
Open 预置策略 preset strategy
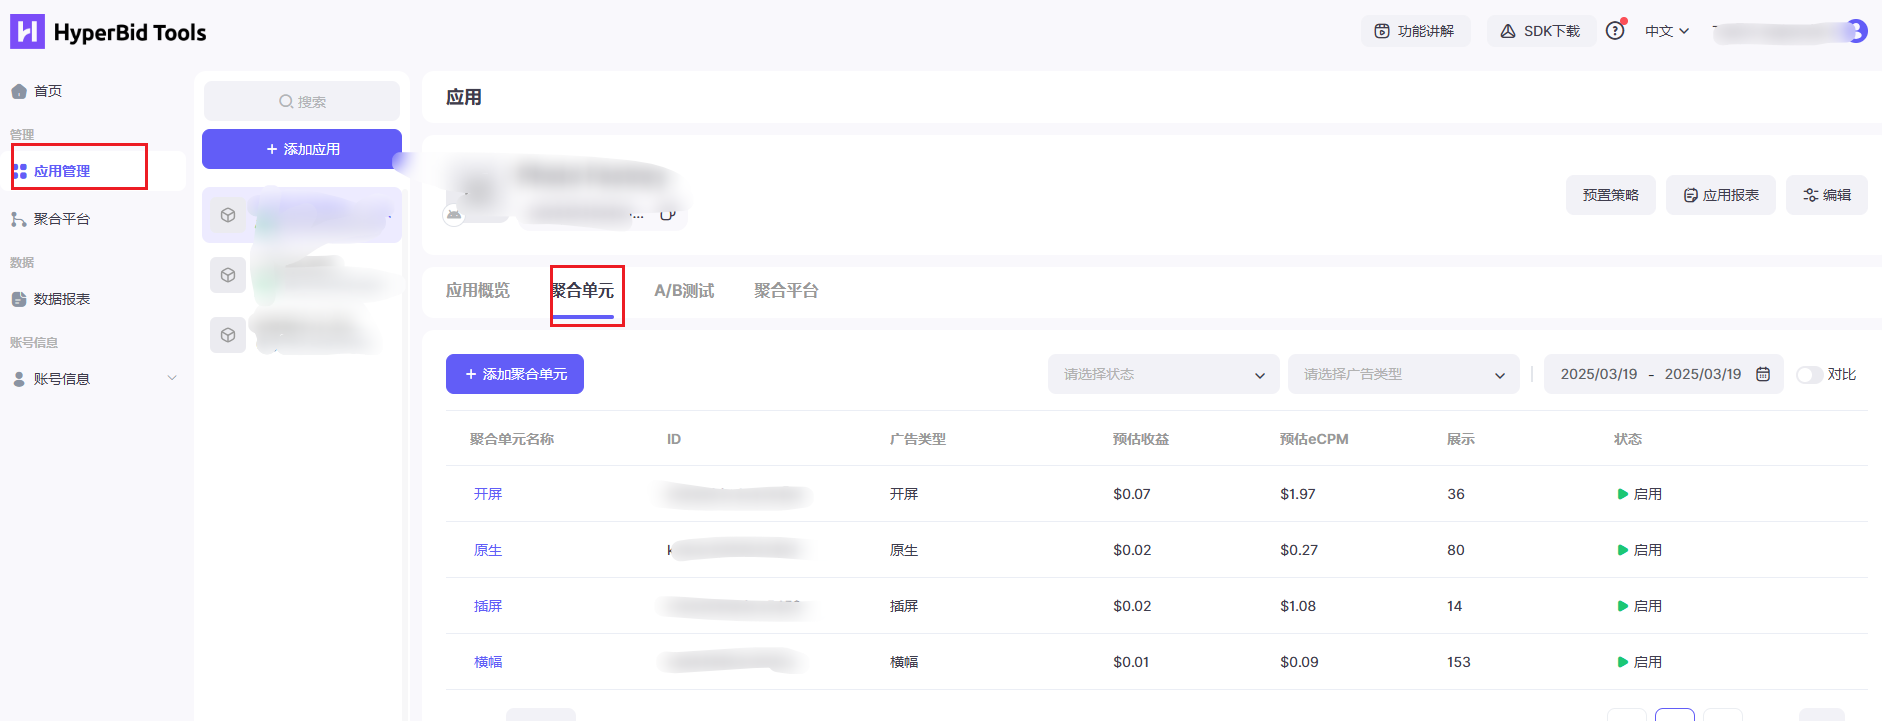point(1610,195)
